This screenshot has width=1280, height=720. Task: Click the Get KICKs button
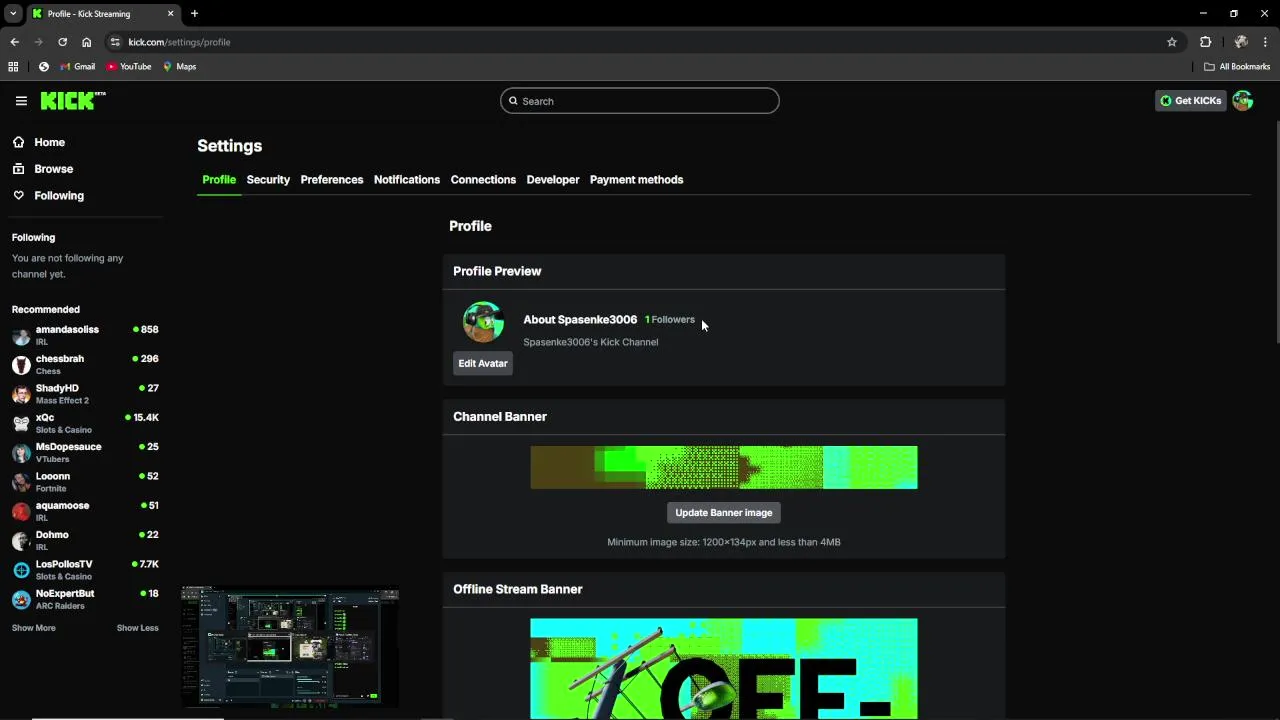click(x=1190, y=101)
